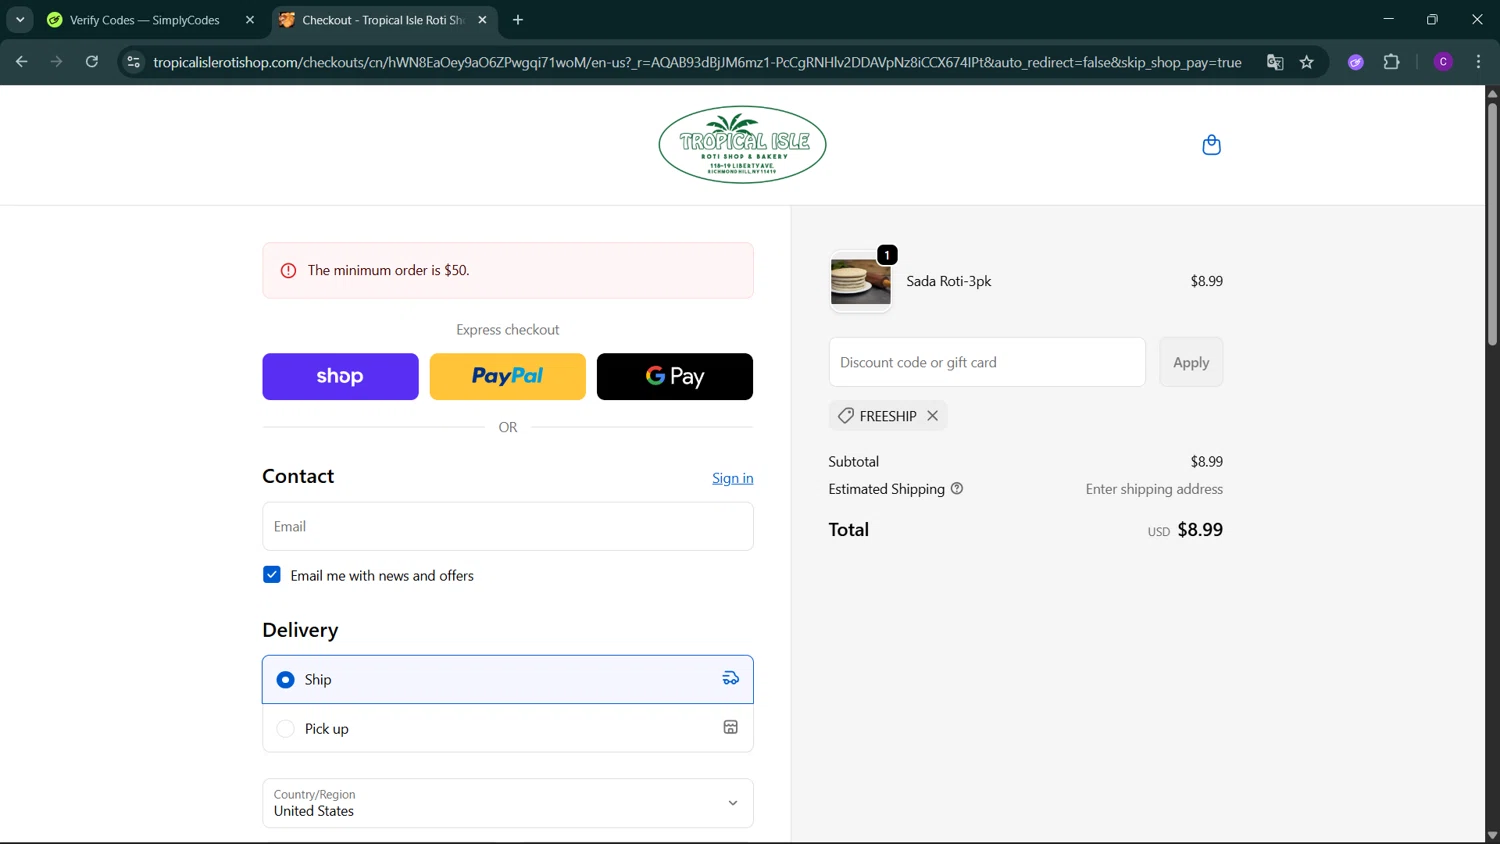1500x844 pixels.
Task: Open the purple extension icon
Action: coord(1356,62)
